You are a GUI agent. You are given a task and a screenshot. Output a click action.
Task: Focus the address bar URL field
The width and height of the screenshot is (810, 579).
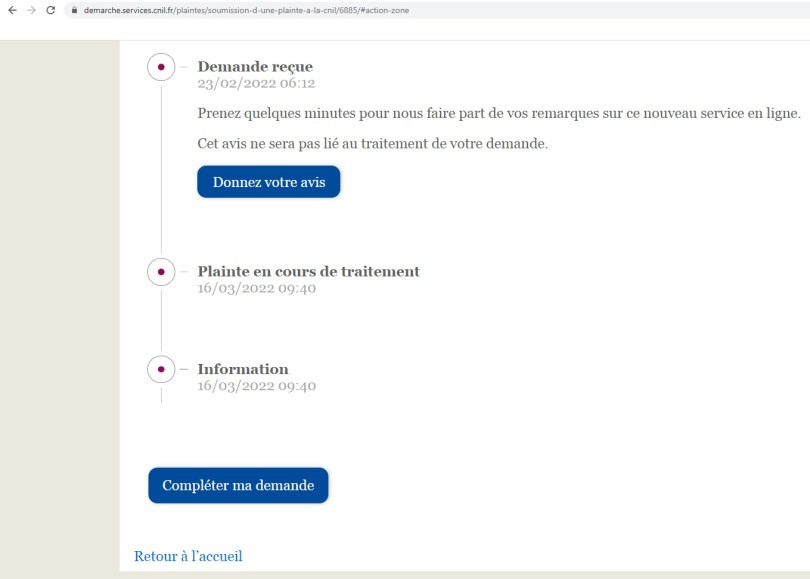point(300,10)
